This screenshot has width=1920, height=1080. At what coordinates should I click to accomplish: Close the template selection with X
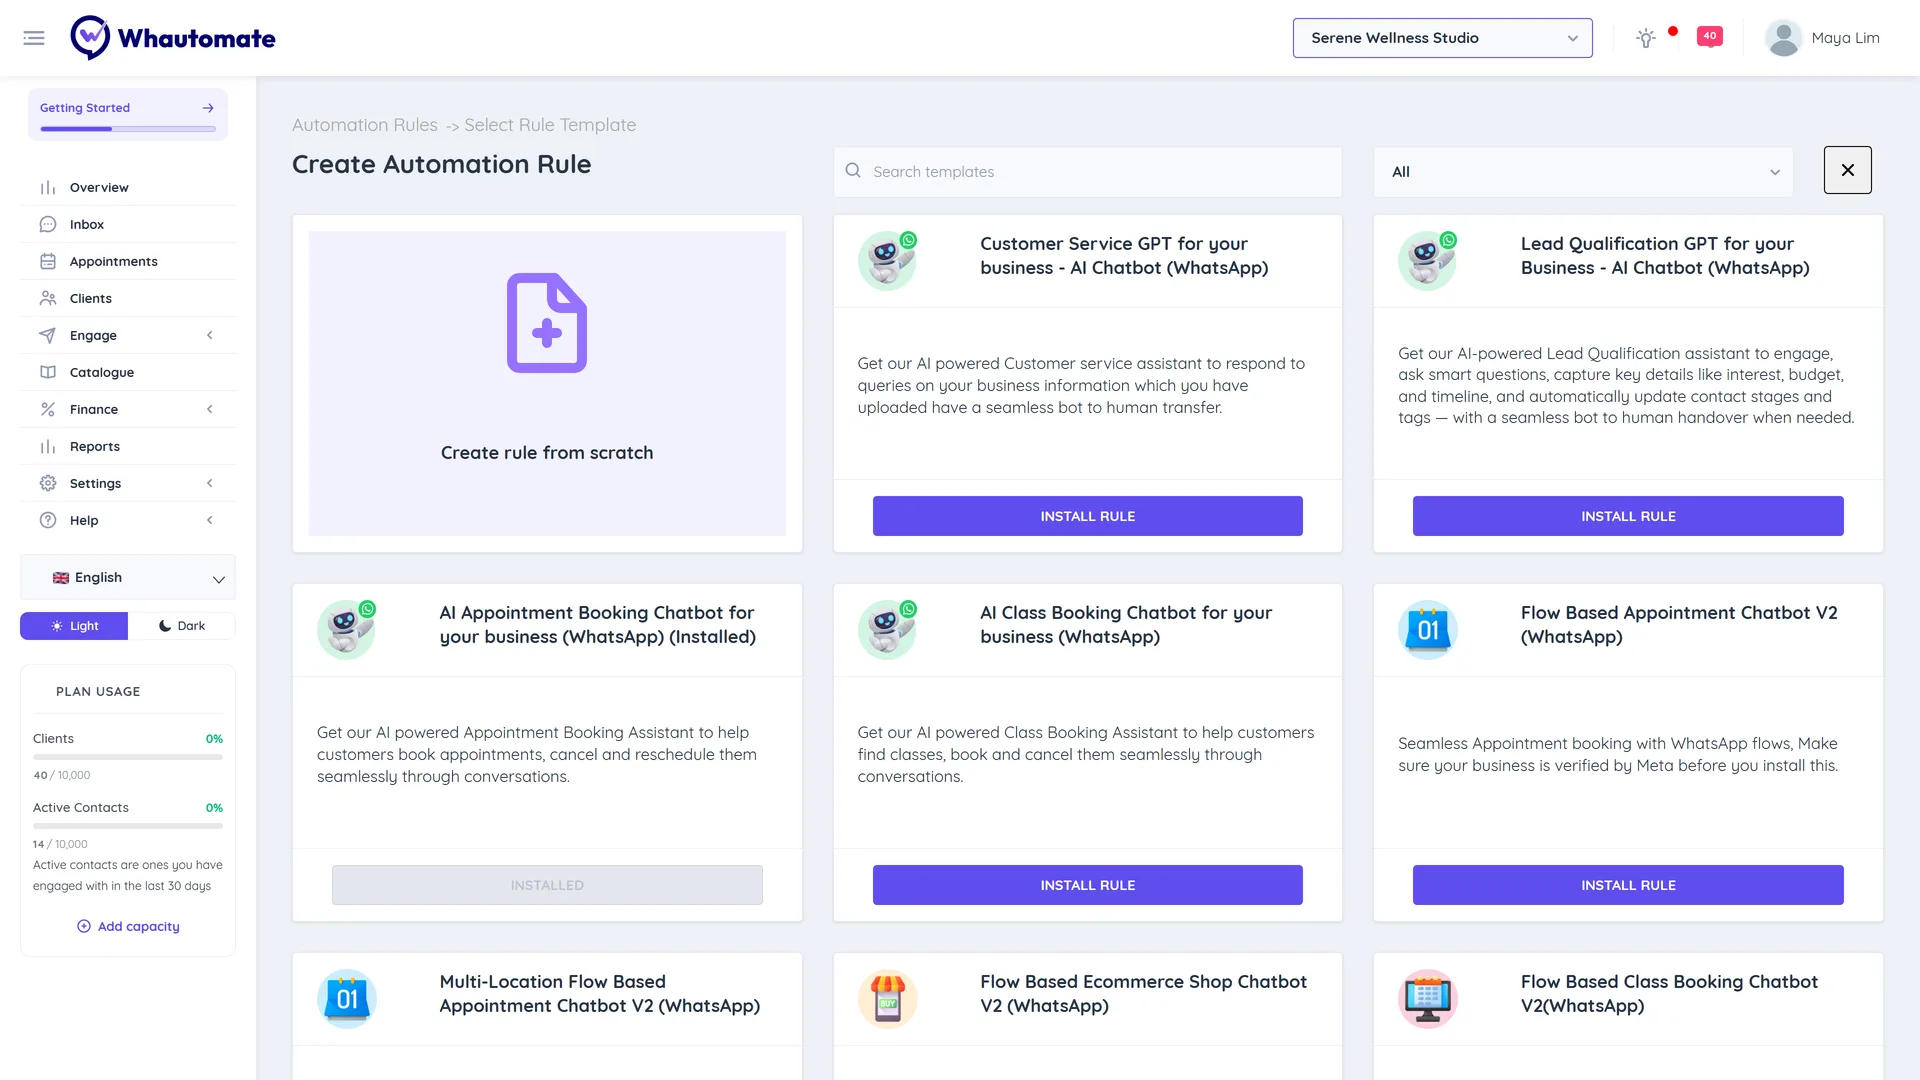(x=1847, y=170)
